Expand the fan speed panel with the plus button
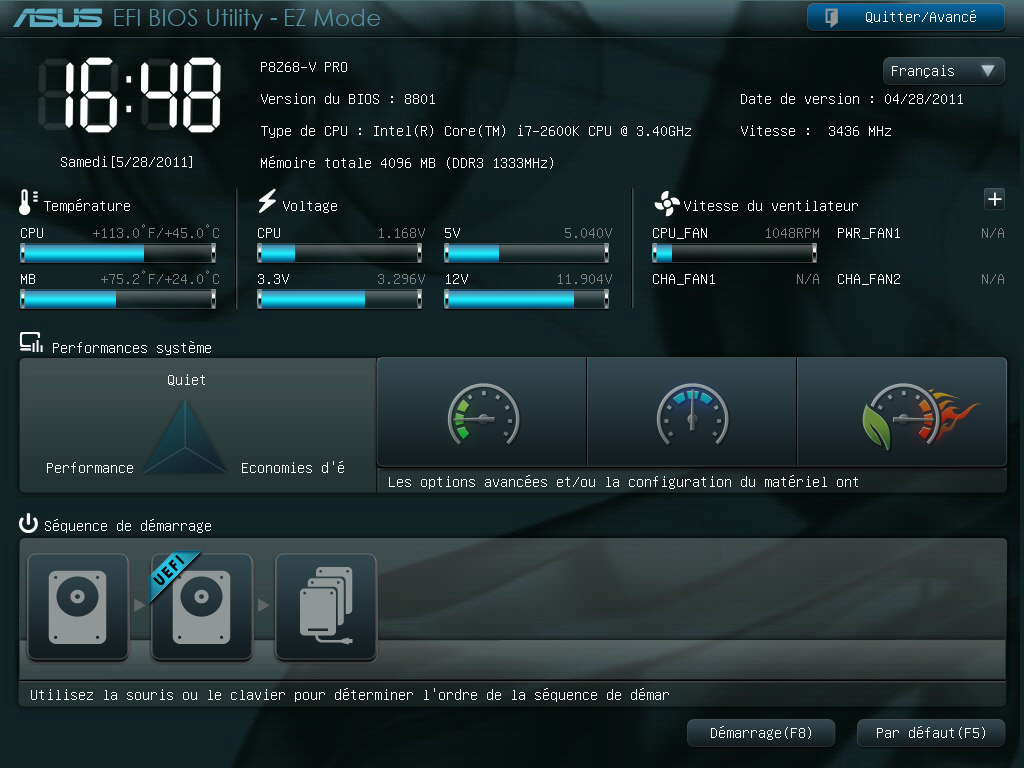1024x768 pixels. point(994,199)
